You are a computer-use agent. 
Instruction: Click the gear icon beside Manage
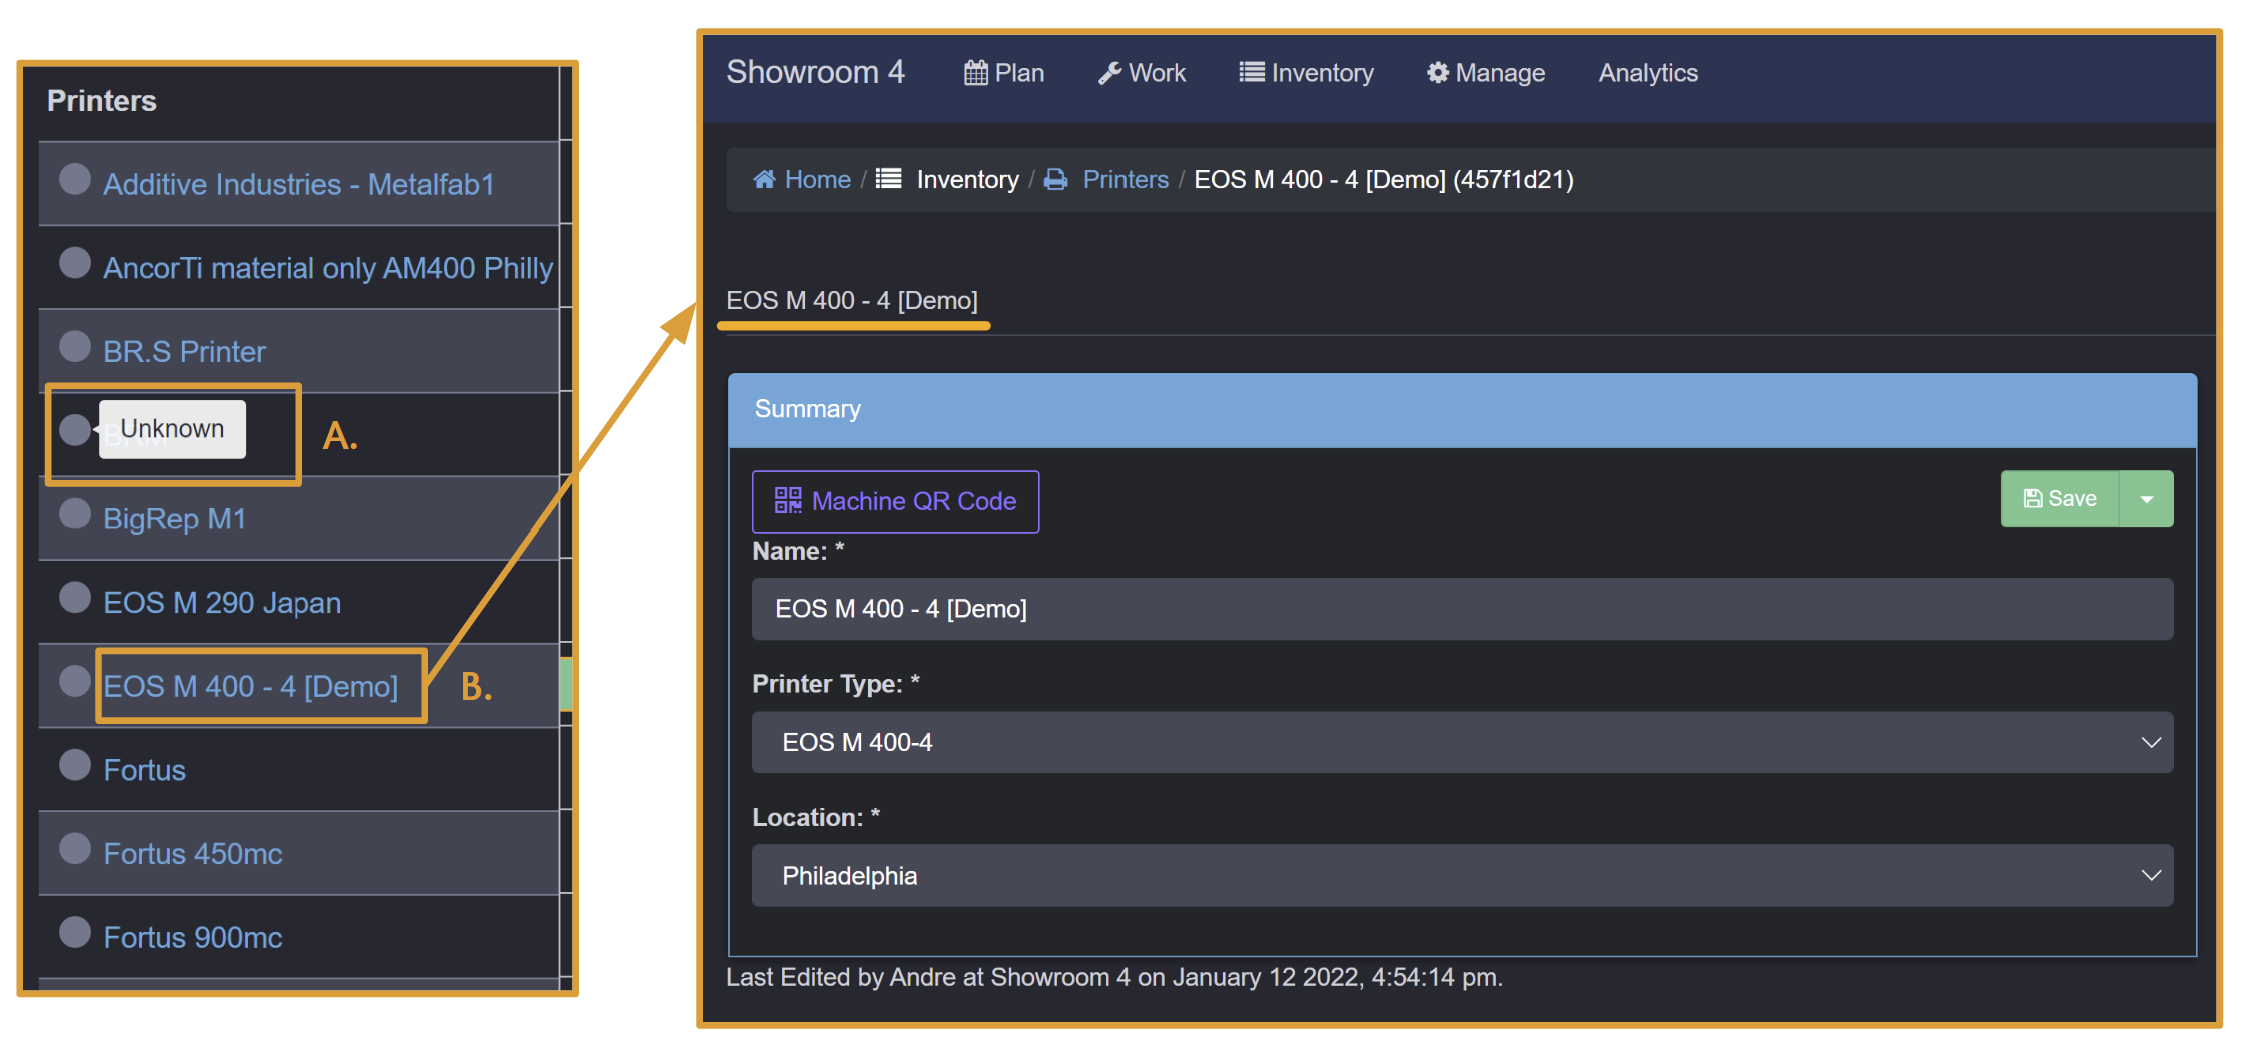[1438, 72]
